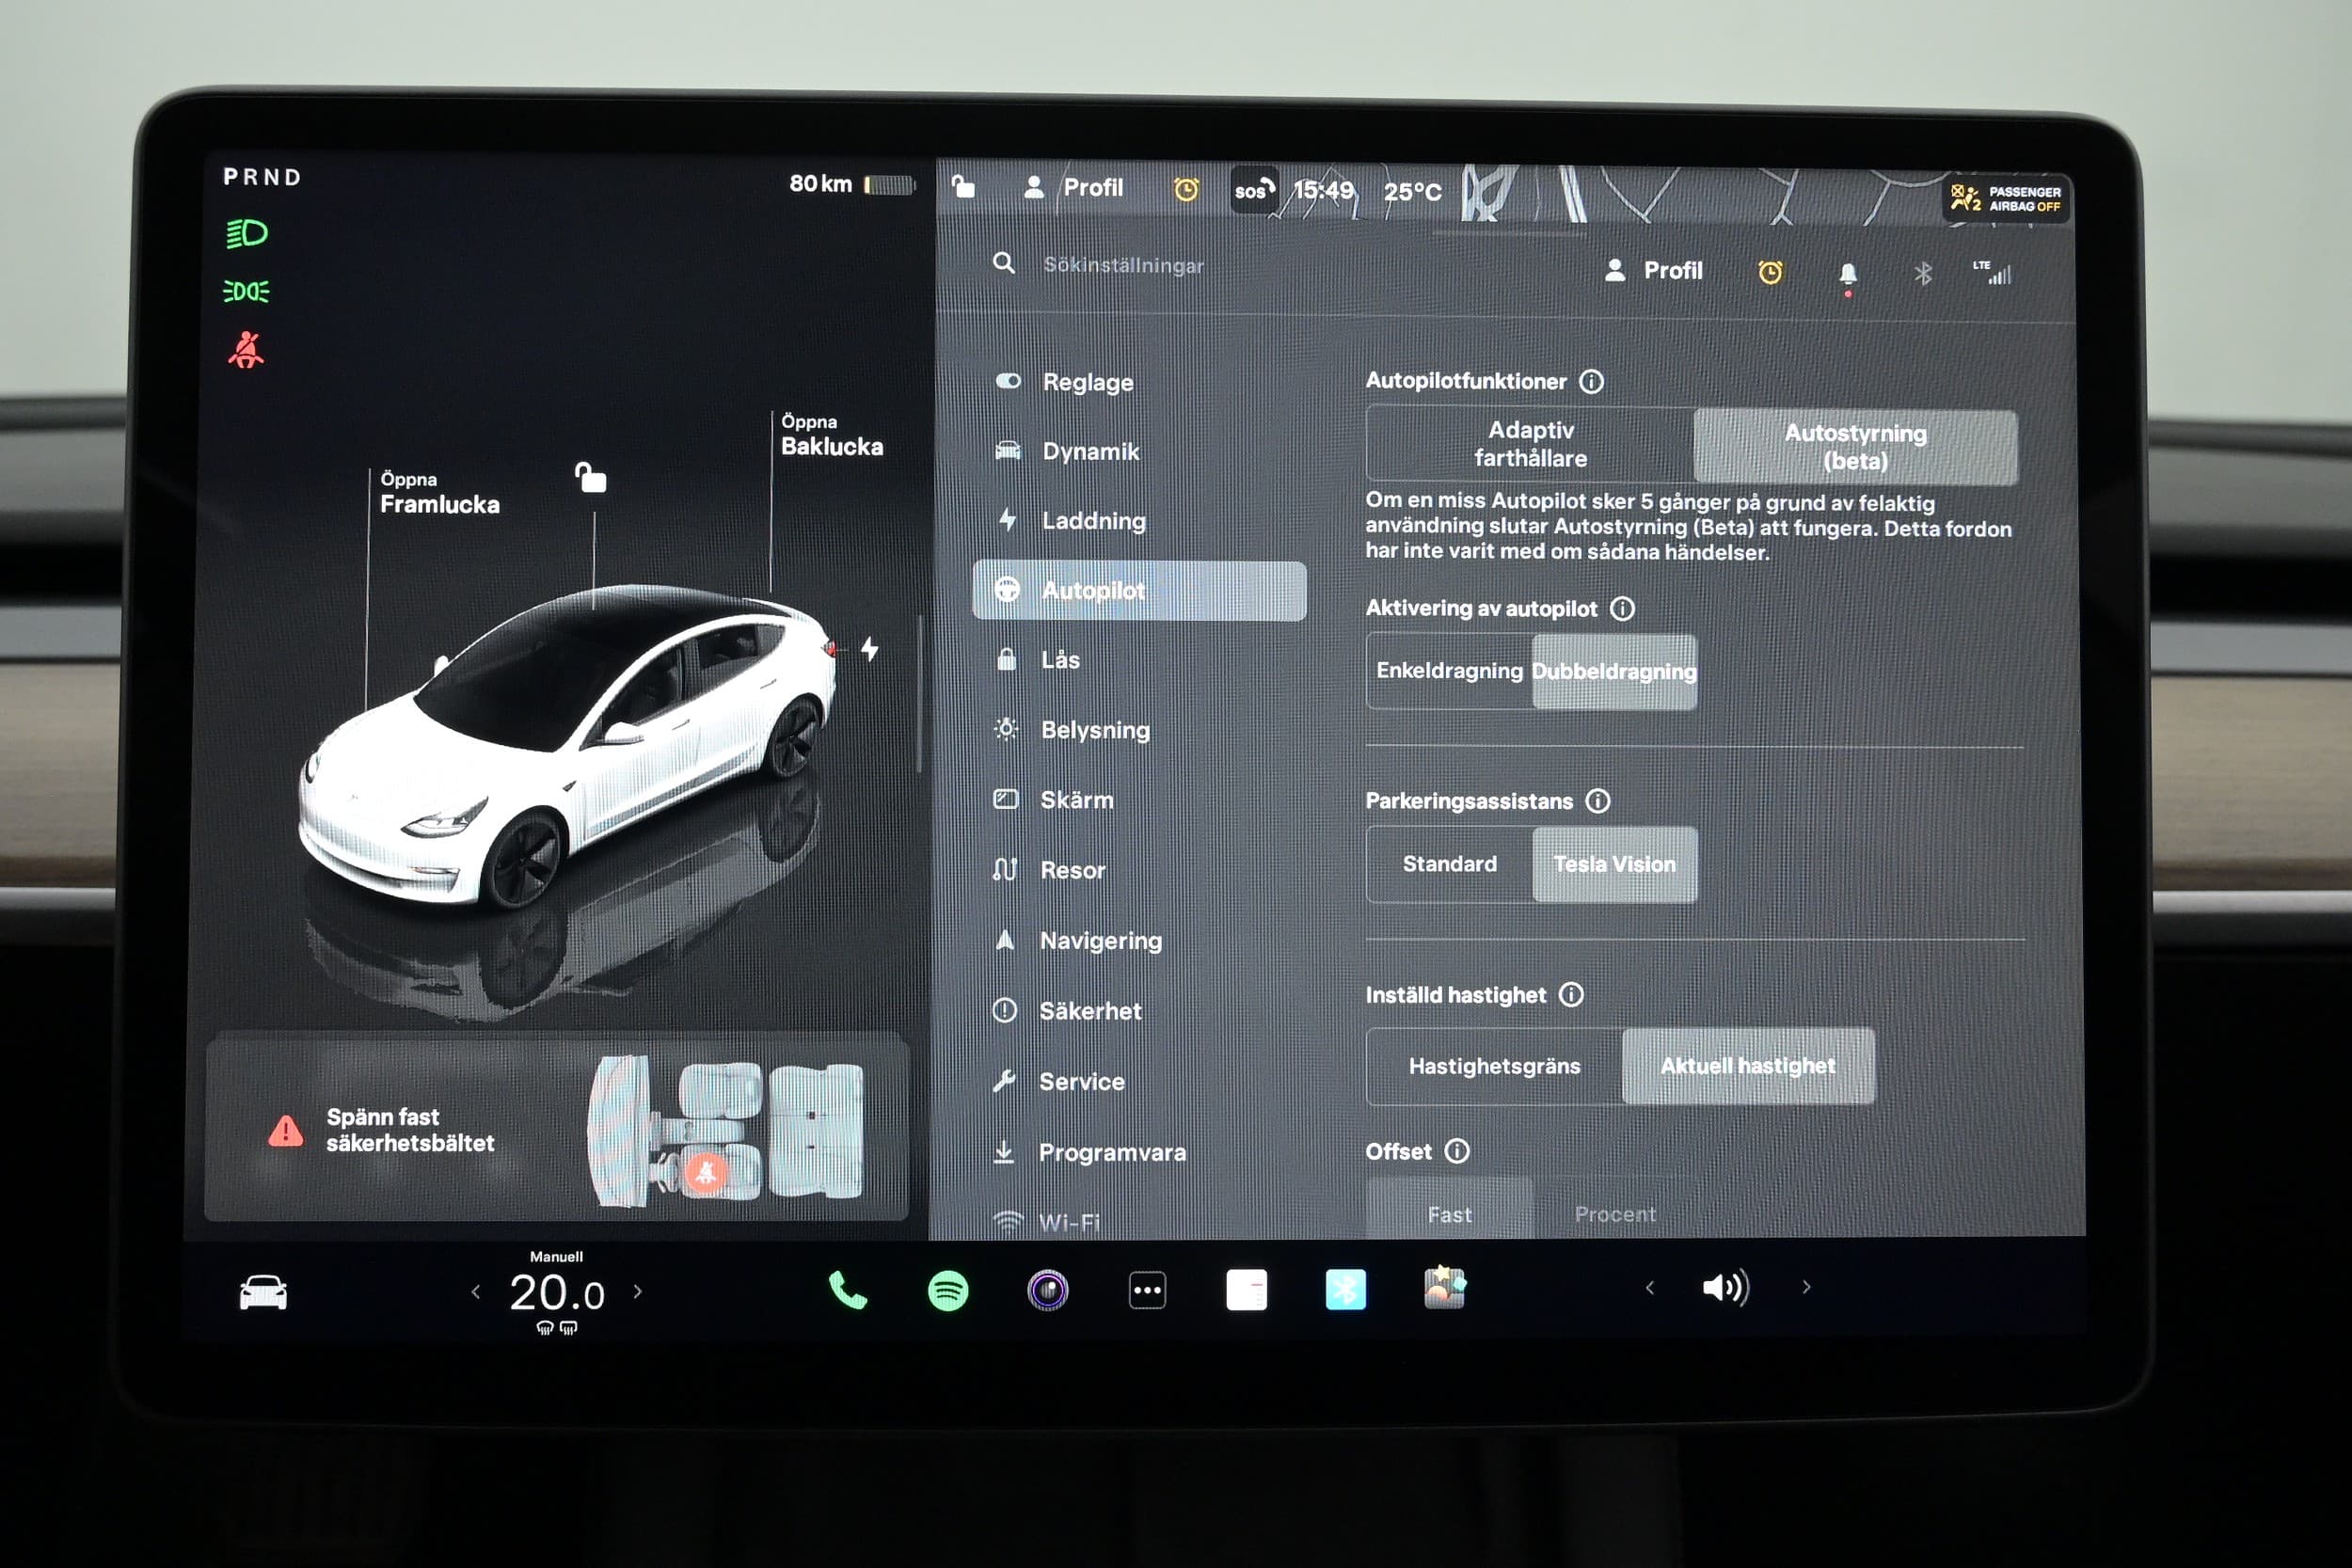Open the Bluetooth app in bottom bar
This screenshot has width=2352, height=1568.
(x=1345, y=1290)
